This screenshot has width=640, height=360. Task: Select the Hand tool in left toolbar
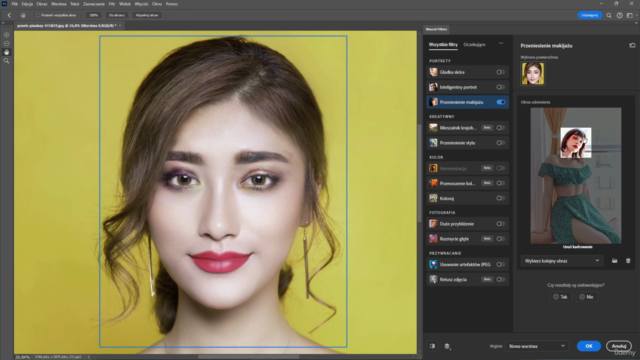(6, 52)
